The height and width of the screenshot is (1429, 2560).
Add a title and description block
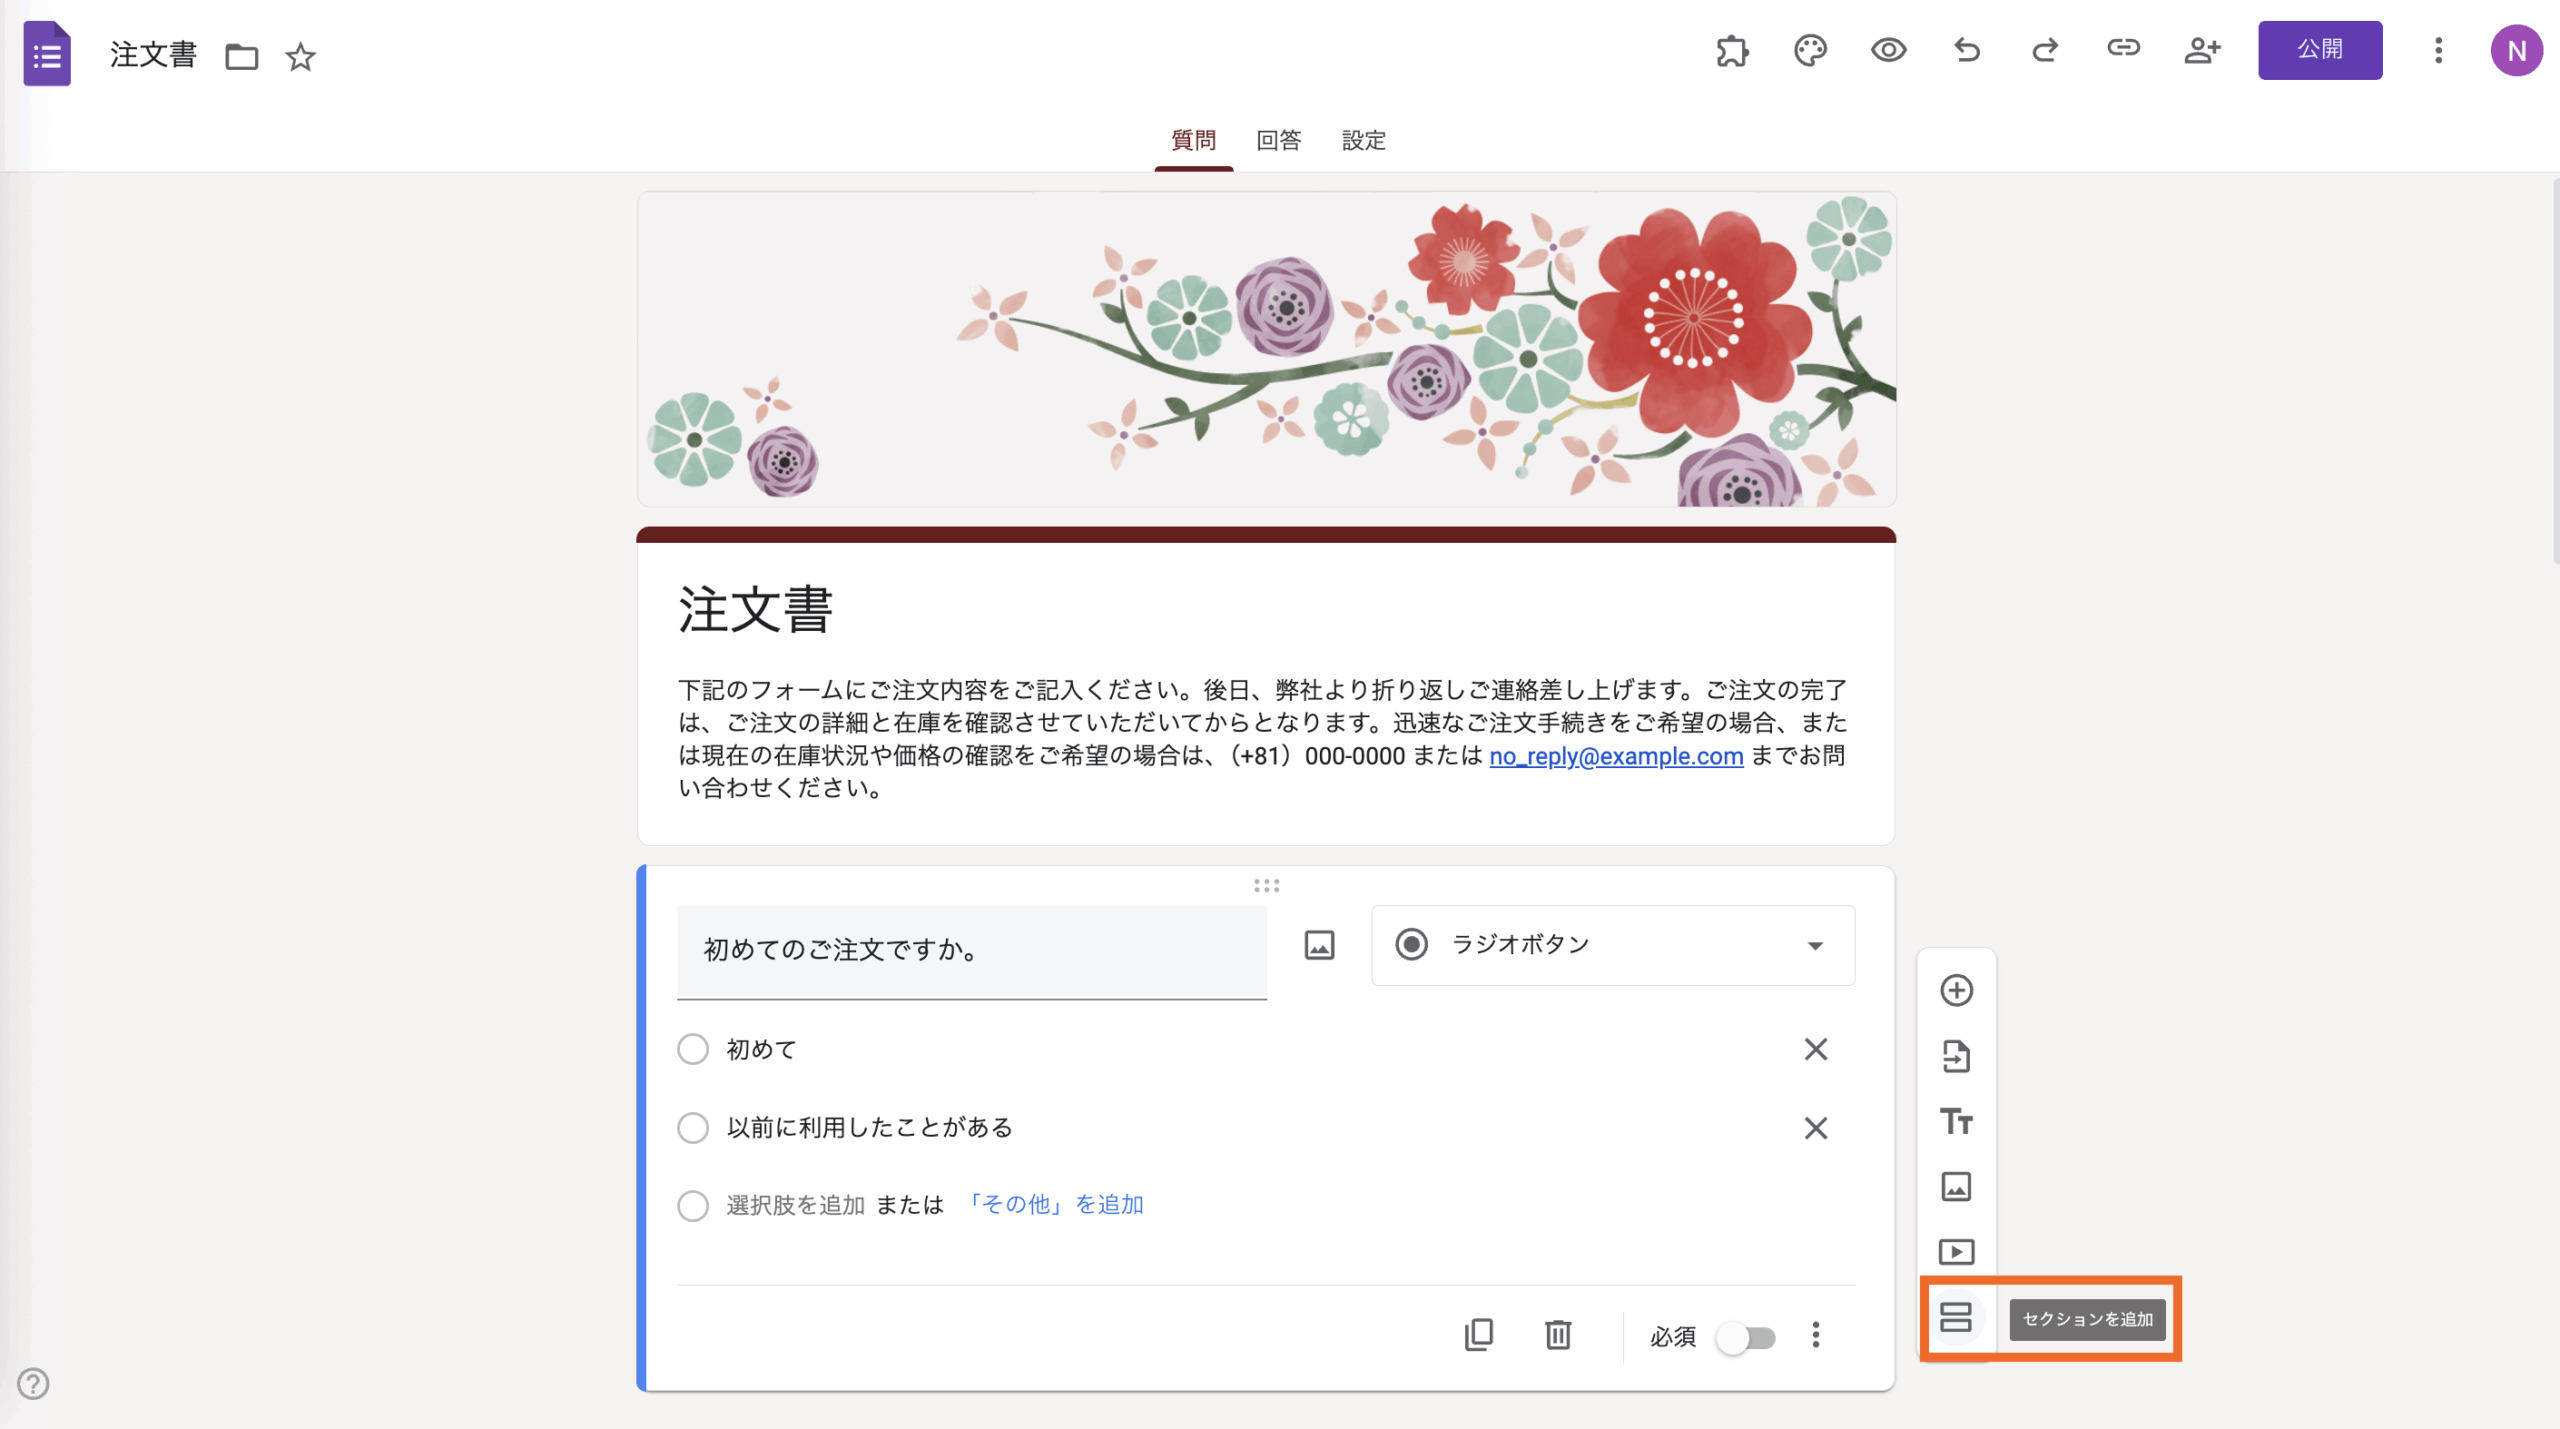(1956, 1121)
